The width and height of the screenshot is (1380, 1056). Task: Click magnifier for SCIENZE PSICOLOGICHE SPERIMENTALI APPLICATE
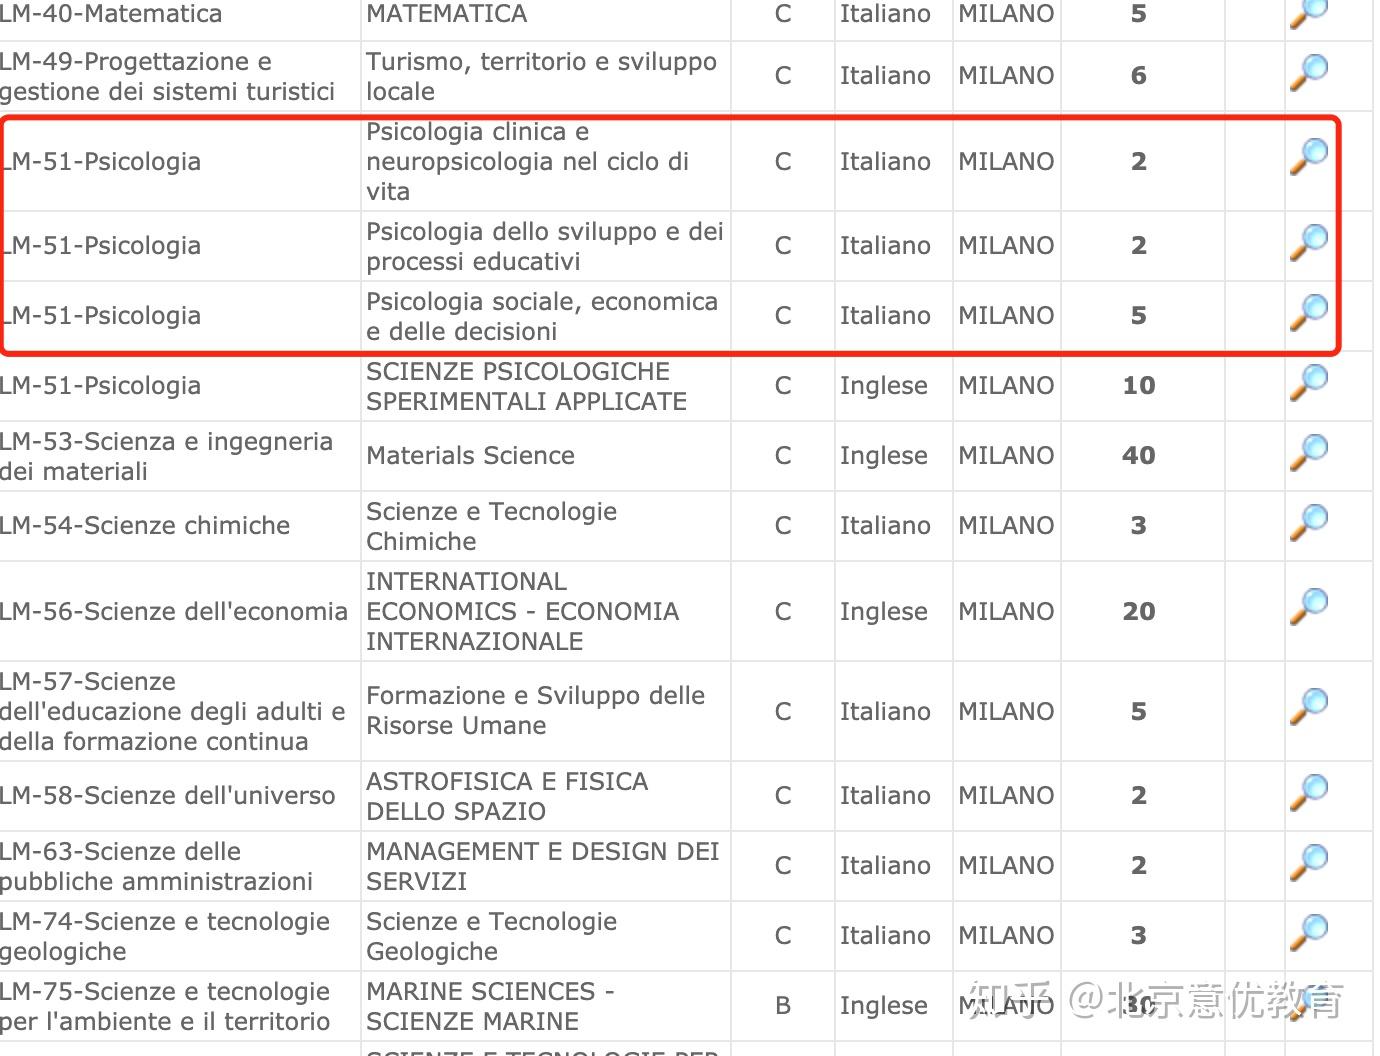click(x=1308, y=382)
